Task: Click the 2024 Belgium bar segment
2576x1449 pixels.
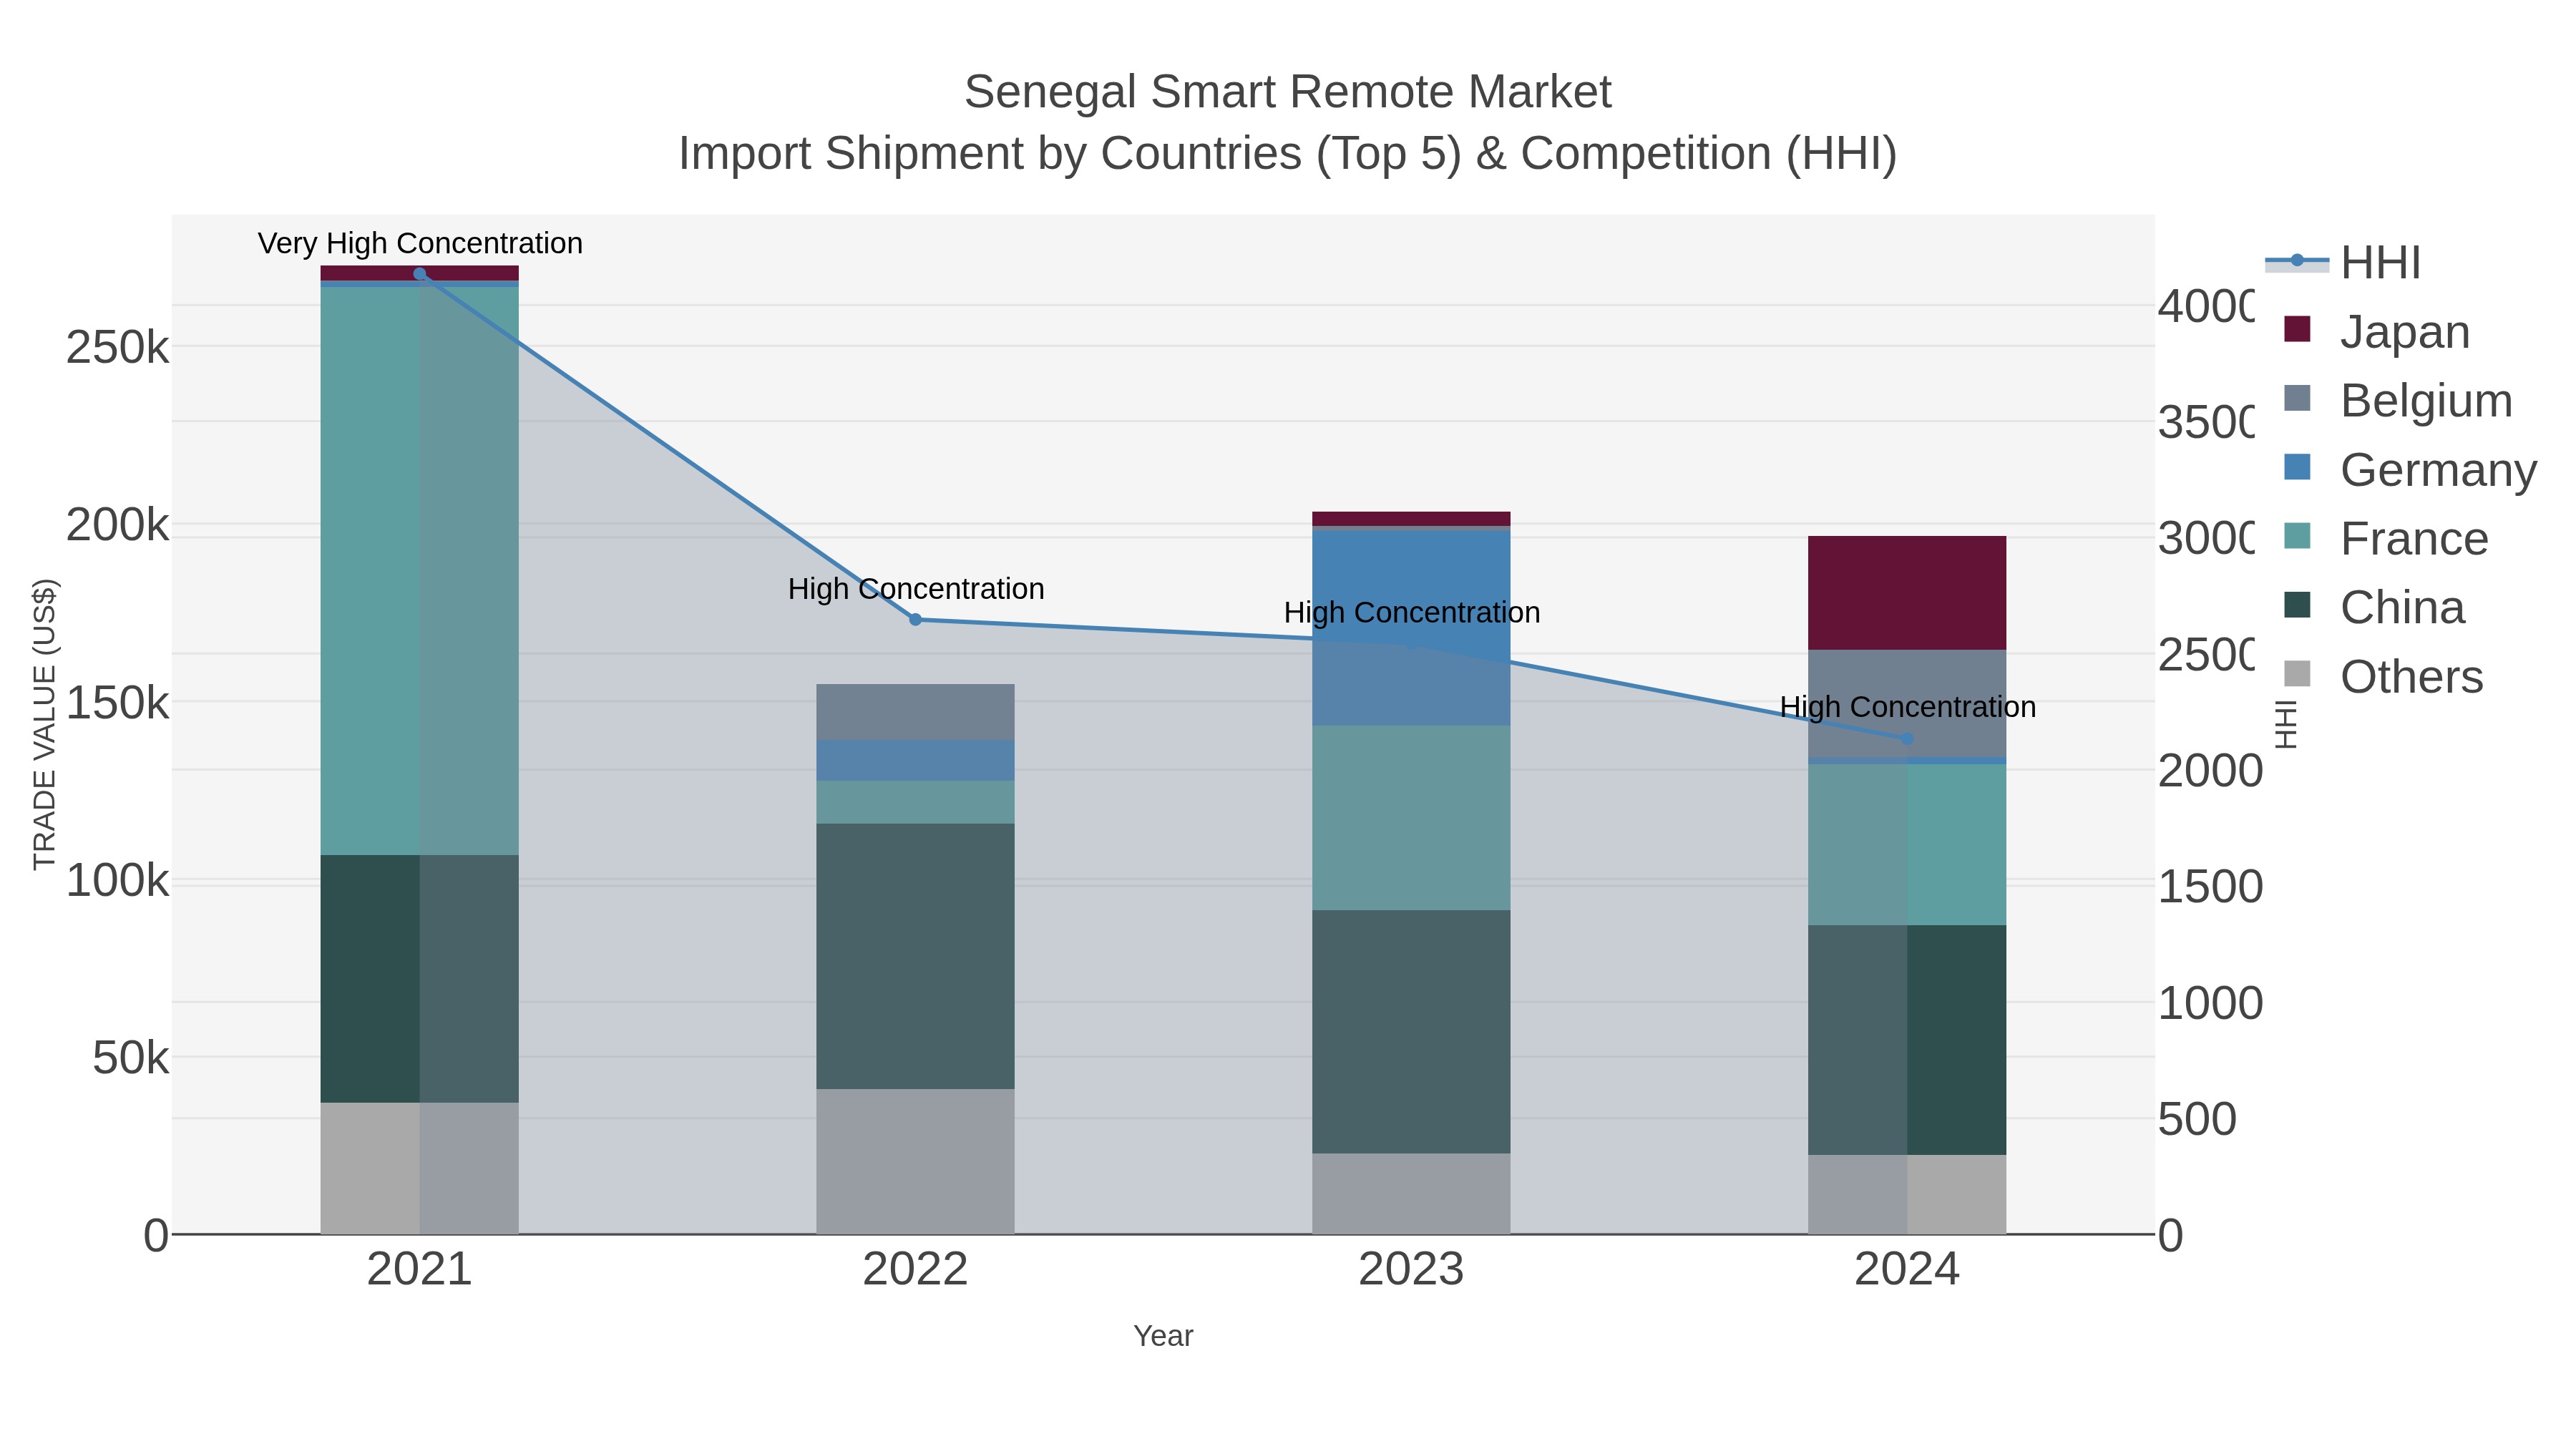Action: (x=1907, y=704)
